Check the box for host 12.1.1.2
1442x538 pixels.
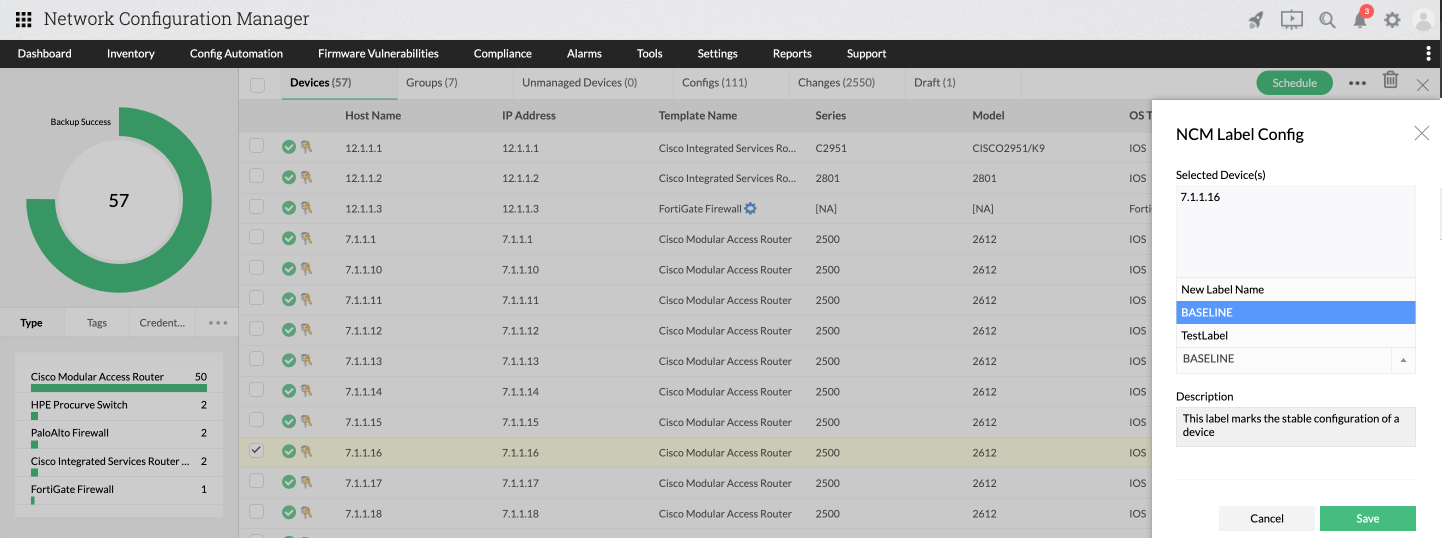tap(257, 176)
